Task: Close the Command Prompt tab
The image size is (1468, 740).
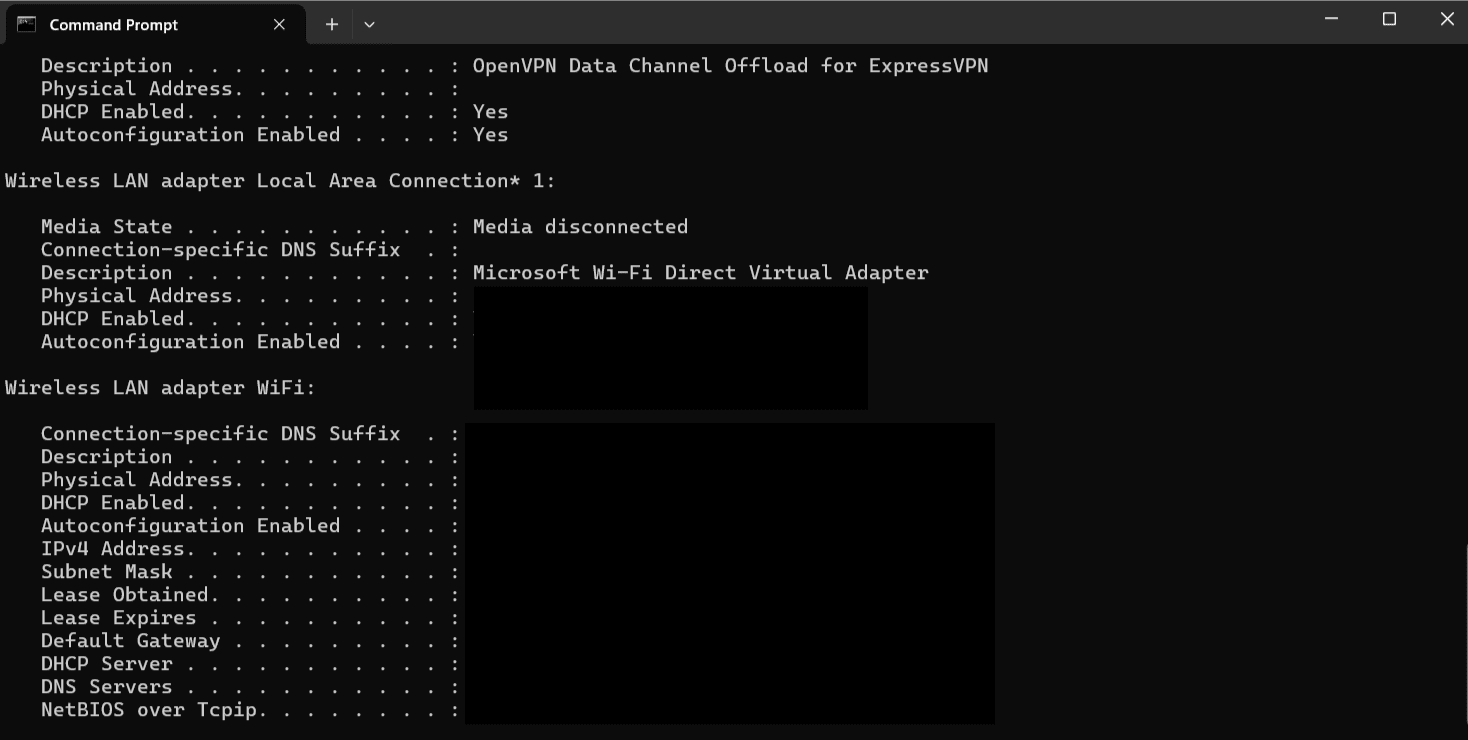Action: pyautogui.click(x=279, y=24)
